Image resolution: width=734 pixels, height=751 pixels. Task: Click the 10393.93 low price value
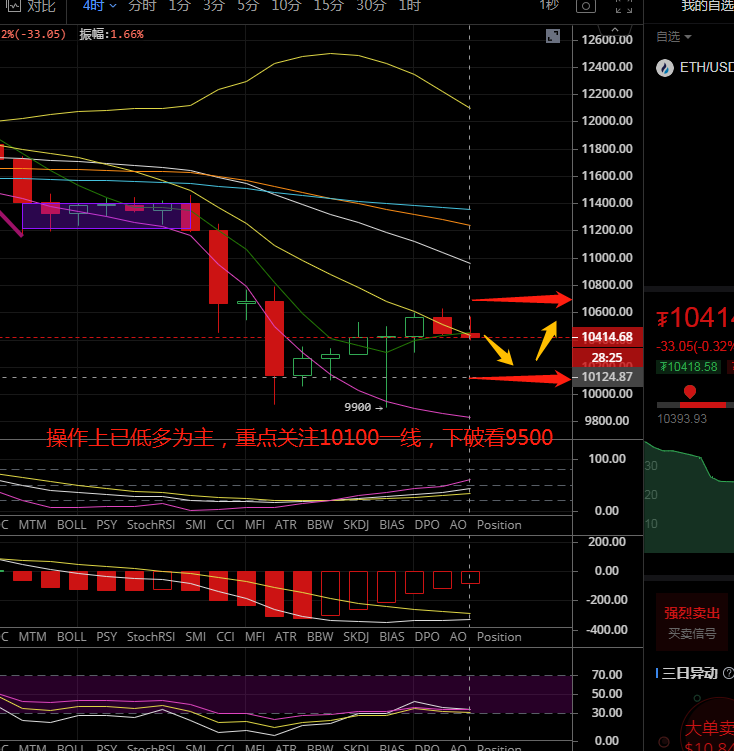682,419
